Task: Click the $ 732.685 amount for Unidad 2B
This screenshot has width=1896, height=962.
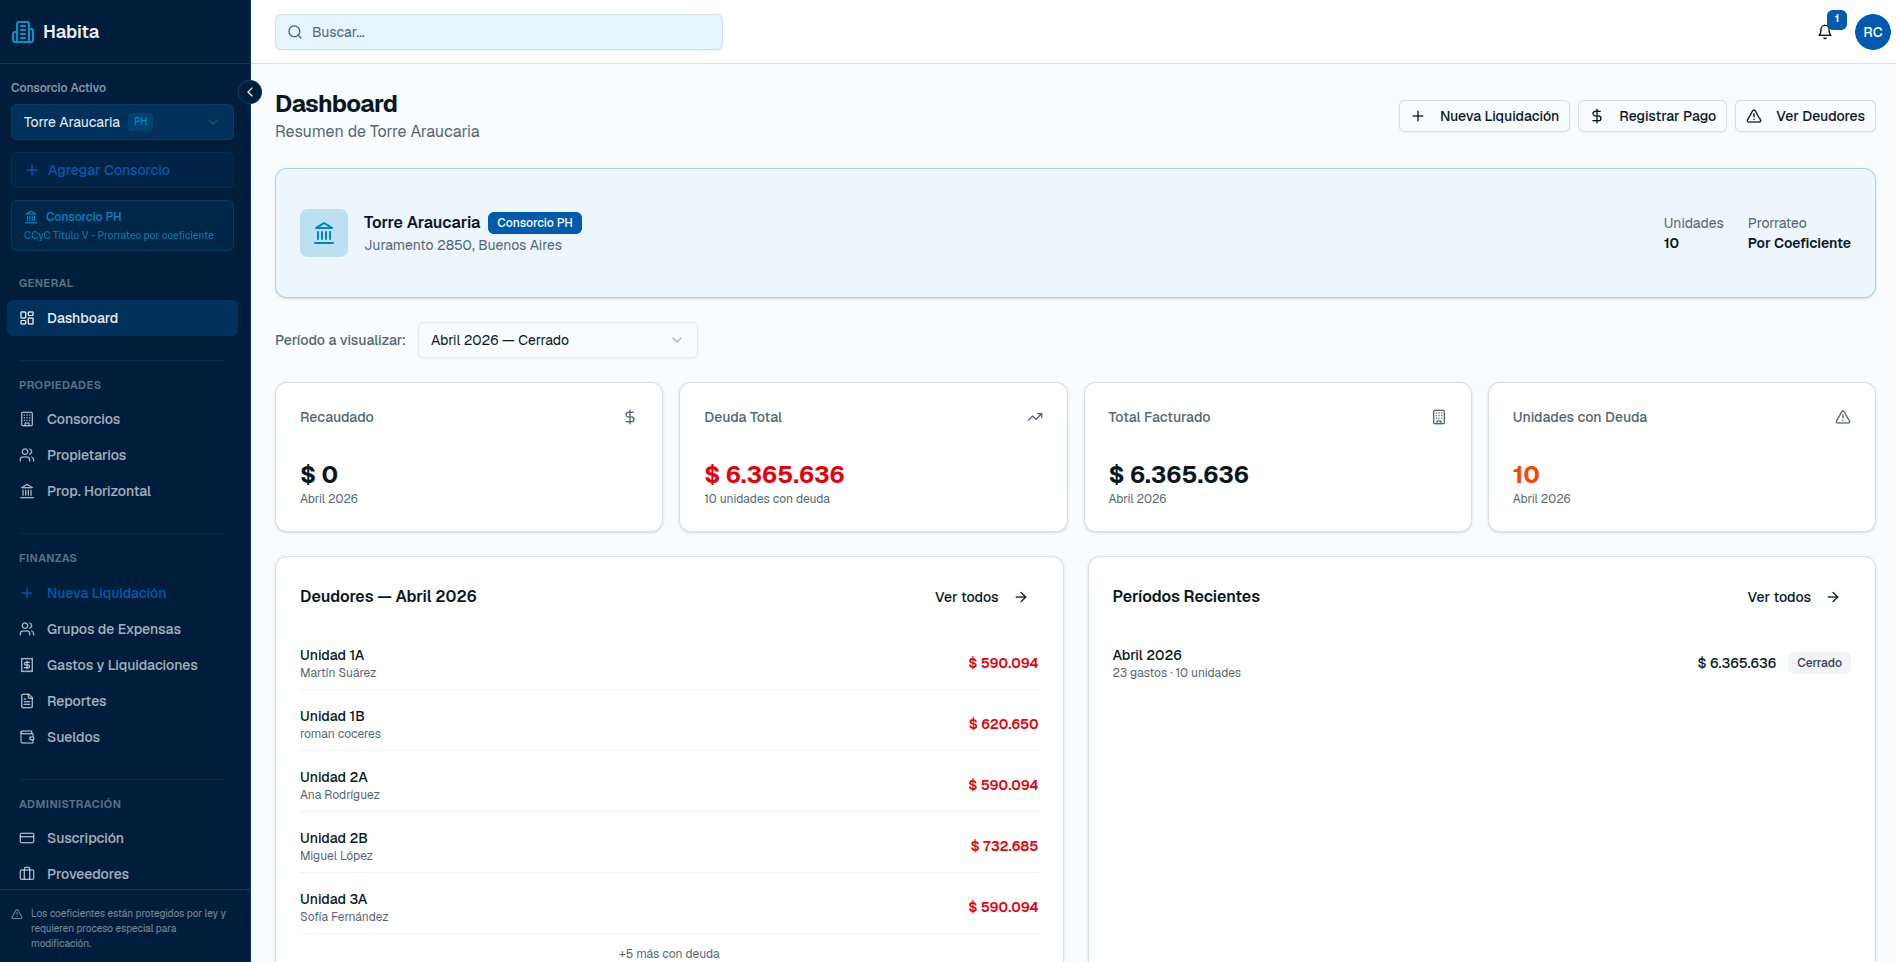Action: point(1004,846)
